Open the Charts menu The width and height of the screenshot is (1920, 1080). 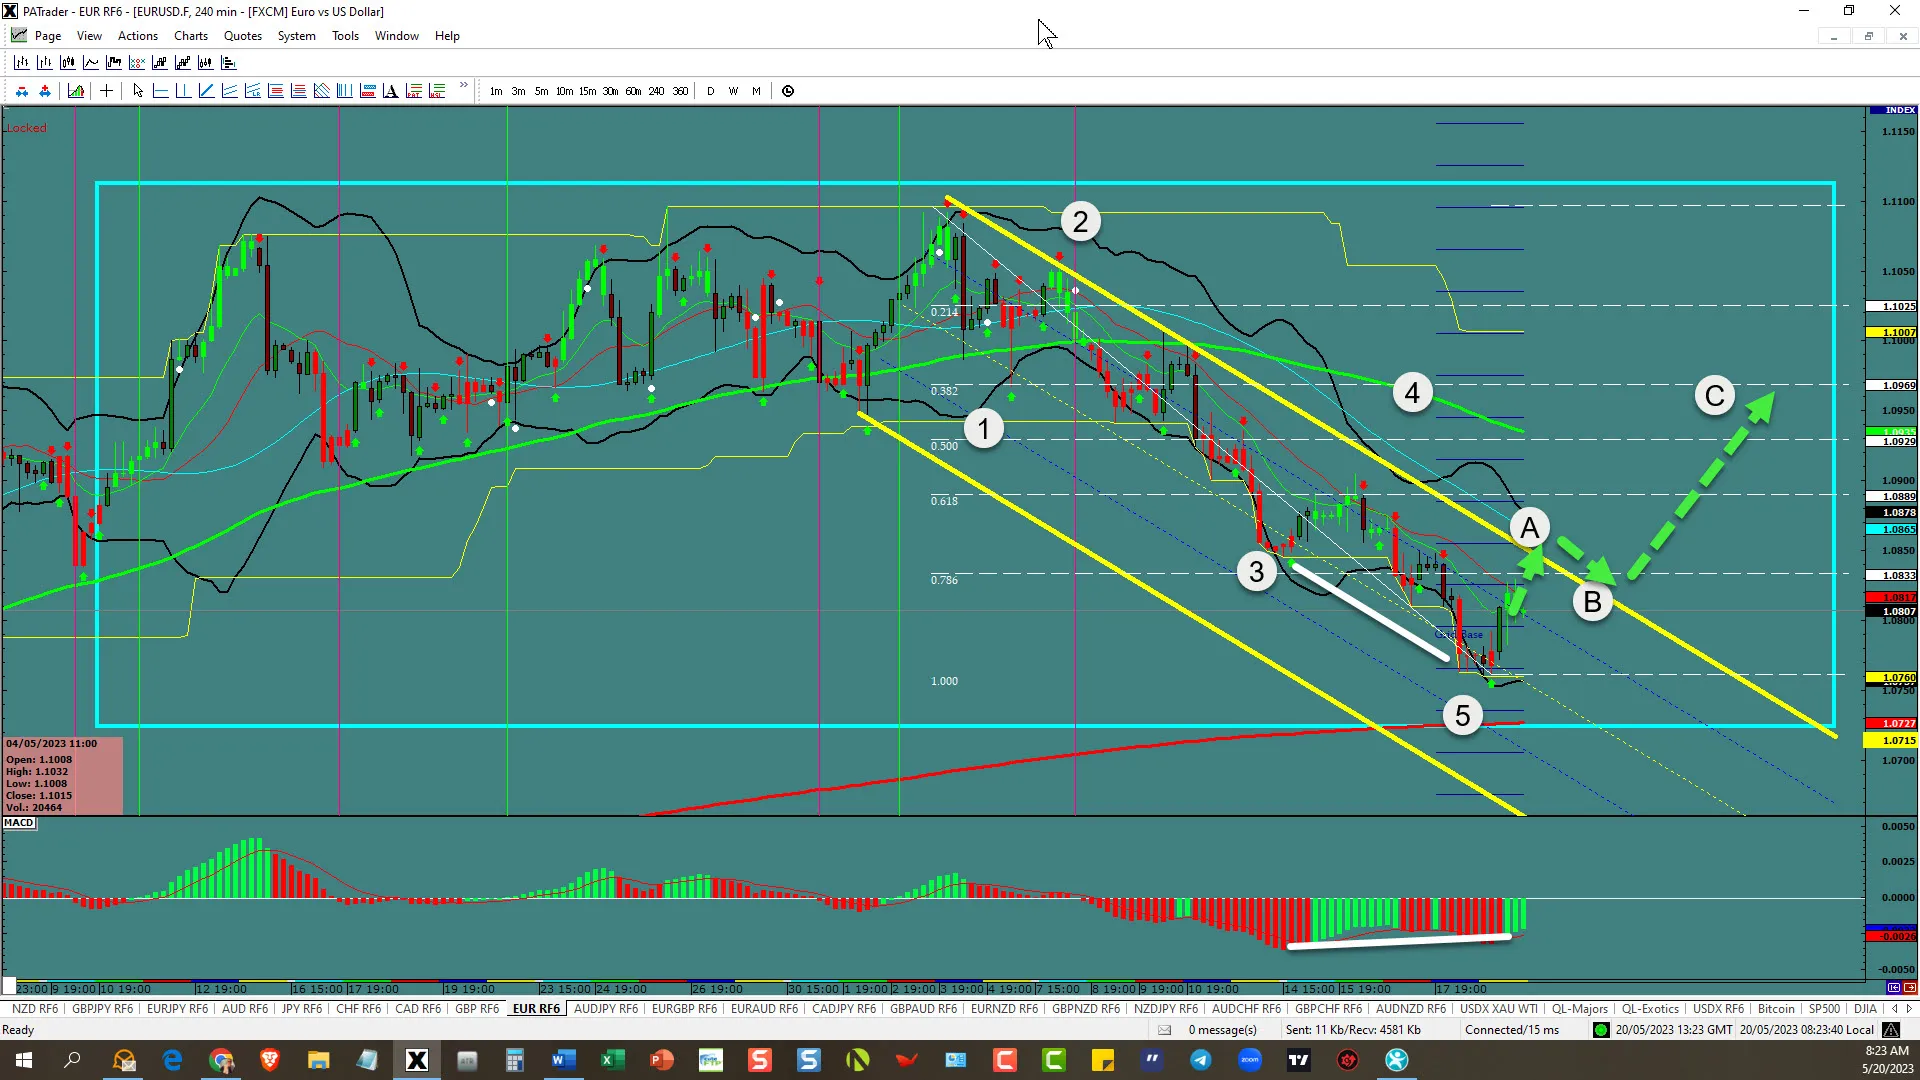click(190, 36)
